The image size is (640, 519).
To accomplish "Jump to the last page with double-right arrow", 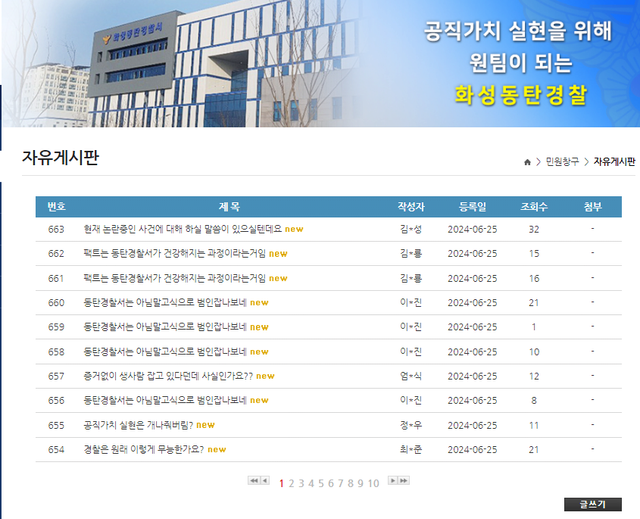I will point(404,482).
